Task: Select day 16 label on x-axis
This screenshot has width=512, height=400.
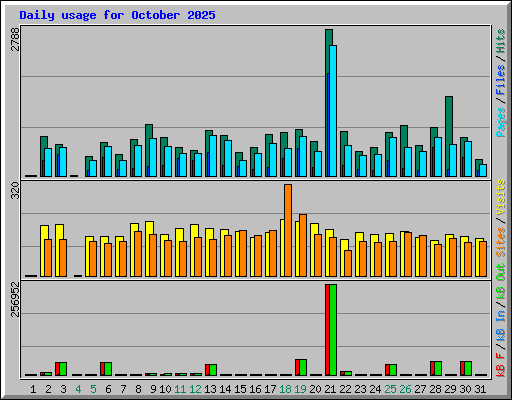Action: pyautogui.click(x=255, y=389)
